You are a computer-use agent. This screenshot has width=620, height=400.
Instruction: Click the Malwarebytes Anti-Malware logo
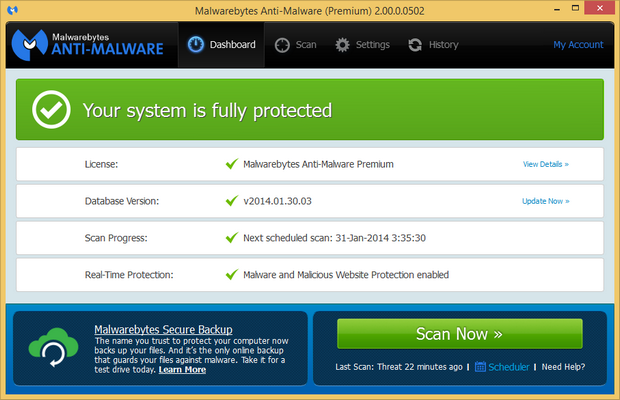[87, 45]
